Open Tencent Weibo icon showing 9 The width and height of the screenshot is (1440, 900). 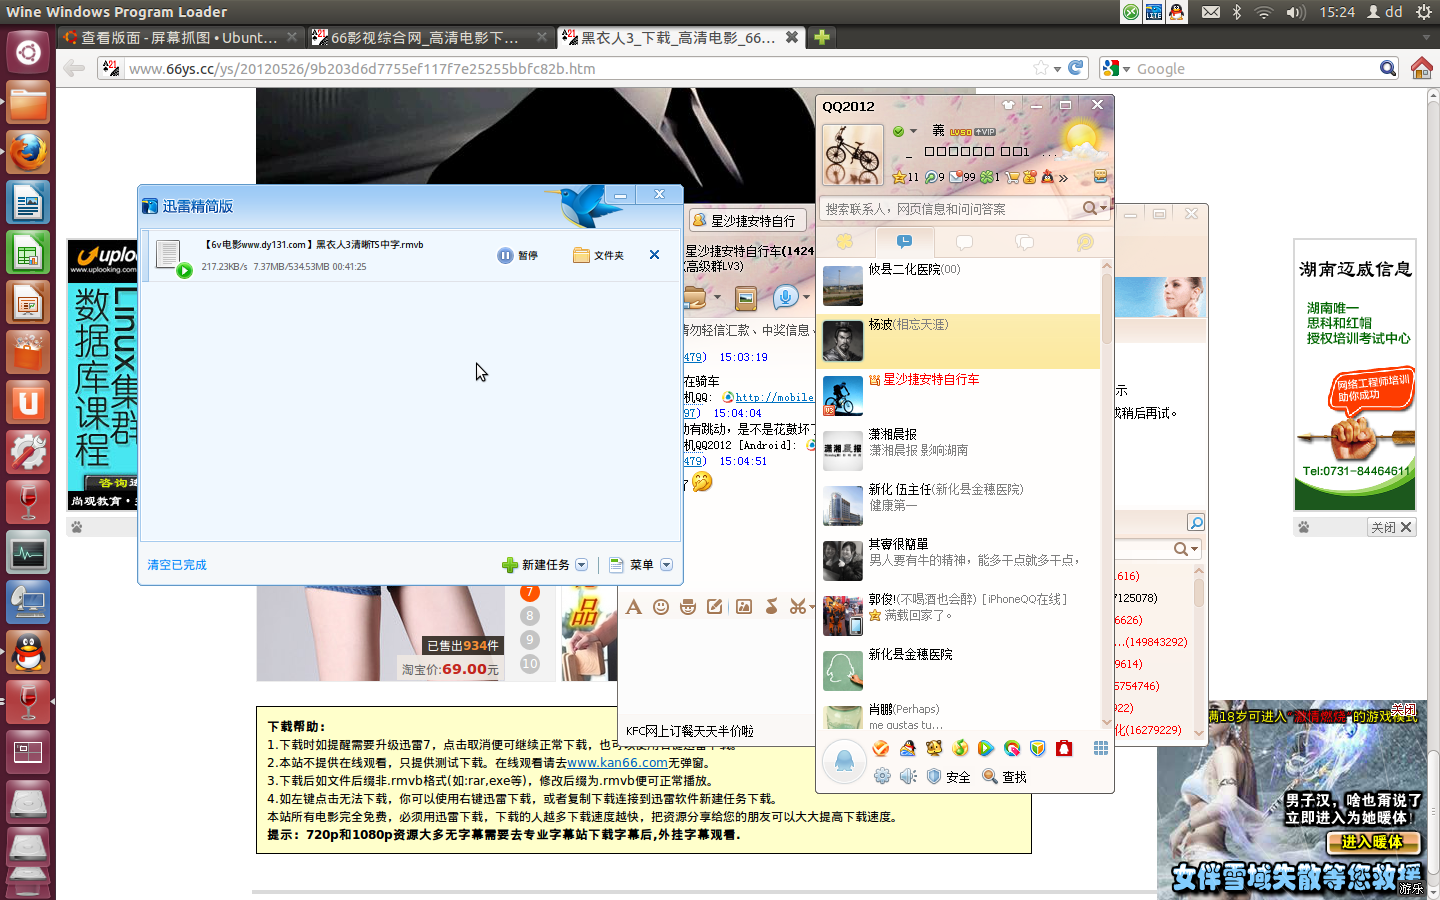[931, 177]
